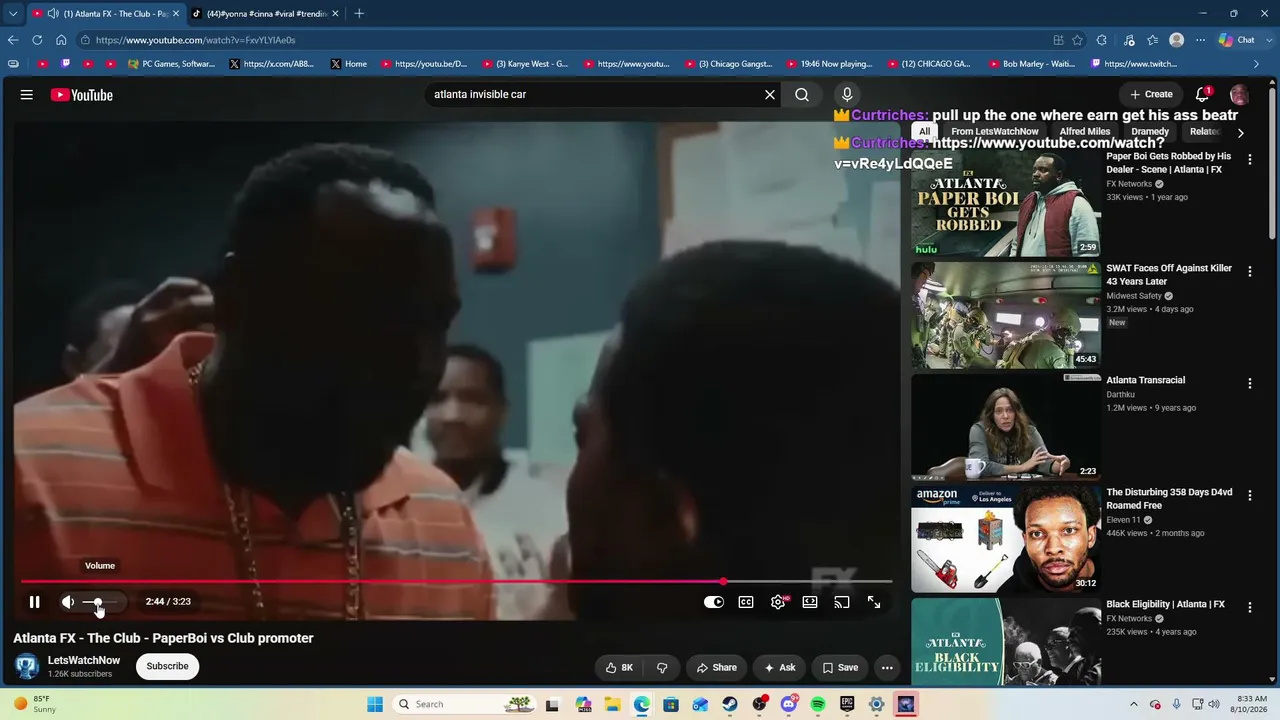Open Atlanta Transracial video title

click(1146, 380)
